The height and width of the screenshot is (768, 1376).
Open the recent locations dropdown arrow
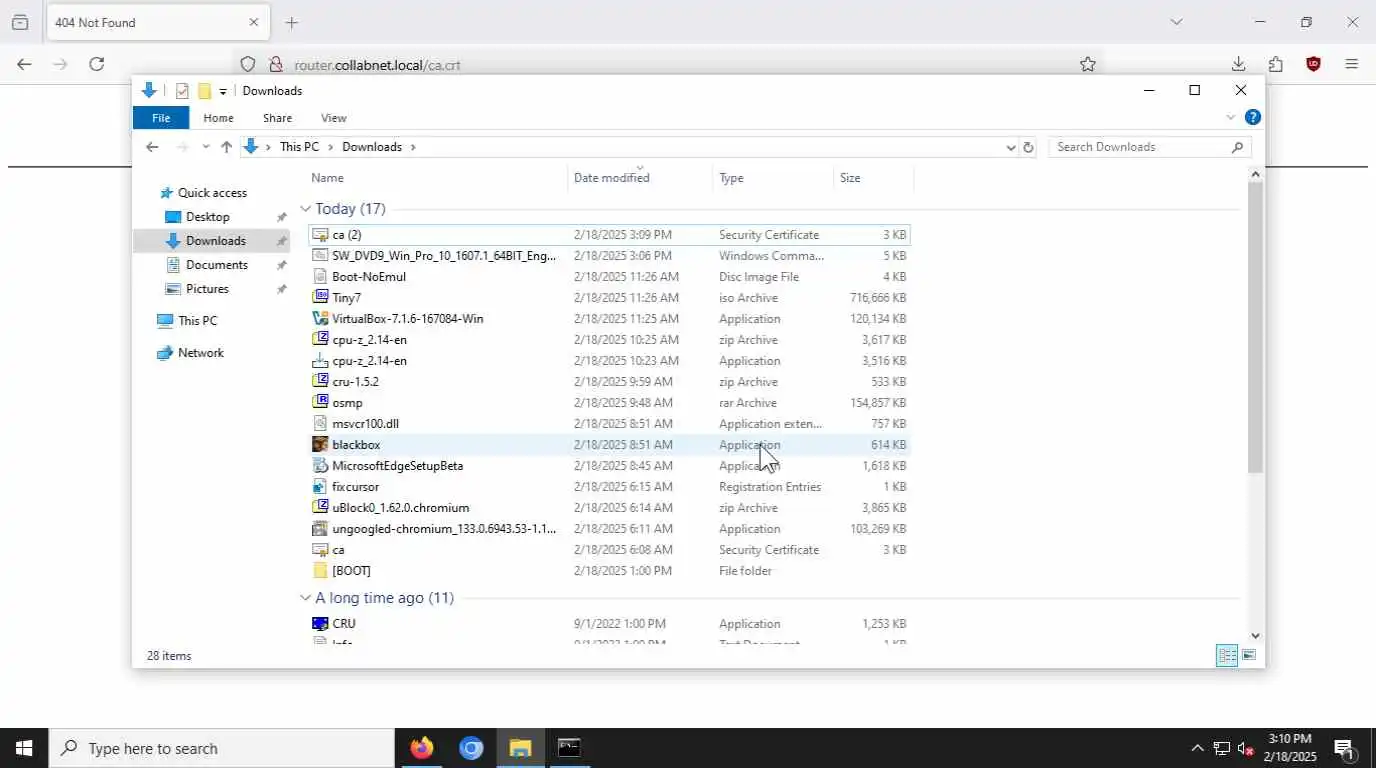[x=205, y=147]
